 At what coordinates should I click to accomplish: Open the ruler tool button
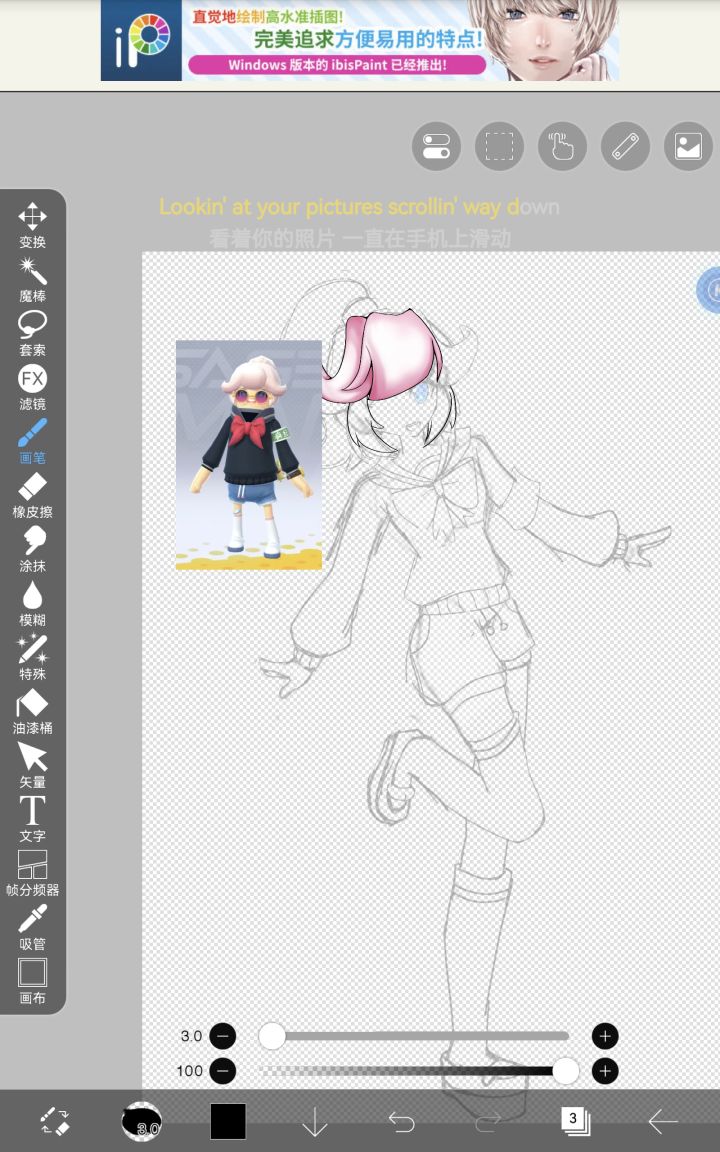click(625, 146)
